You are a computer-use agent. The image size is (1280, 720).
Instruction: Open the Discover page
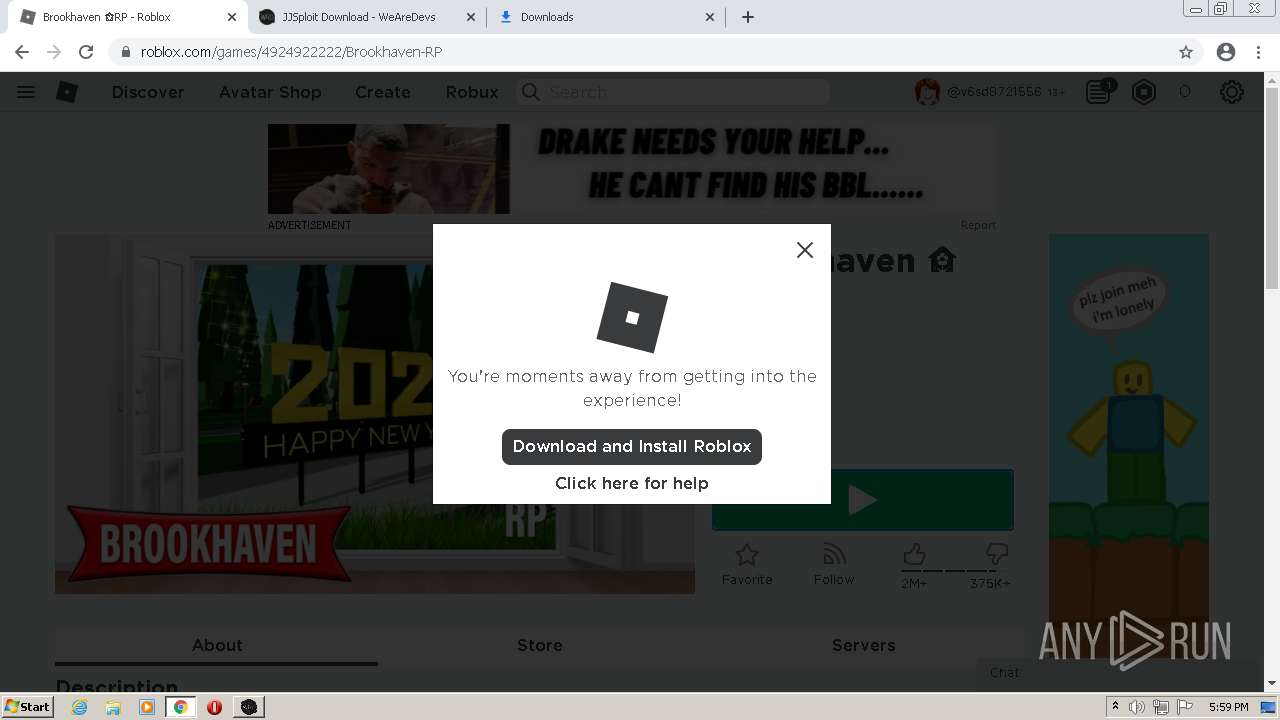pos(148,92)
